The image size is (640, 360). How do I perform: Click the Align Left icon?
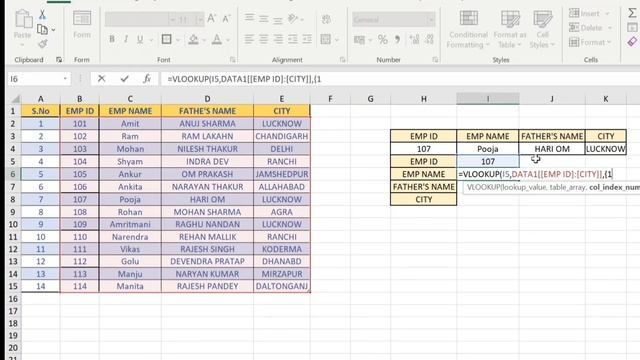[x=249, y=40]
